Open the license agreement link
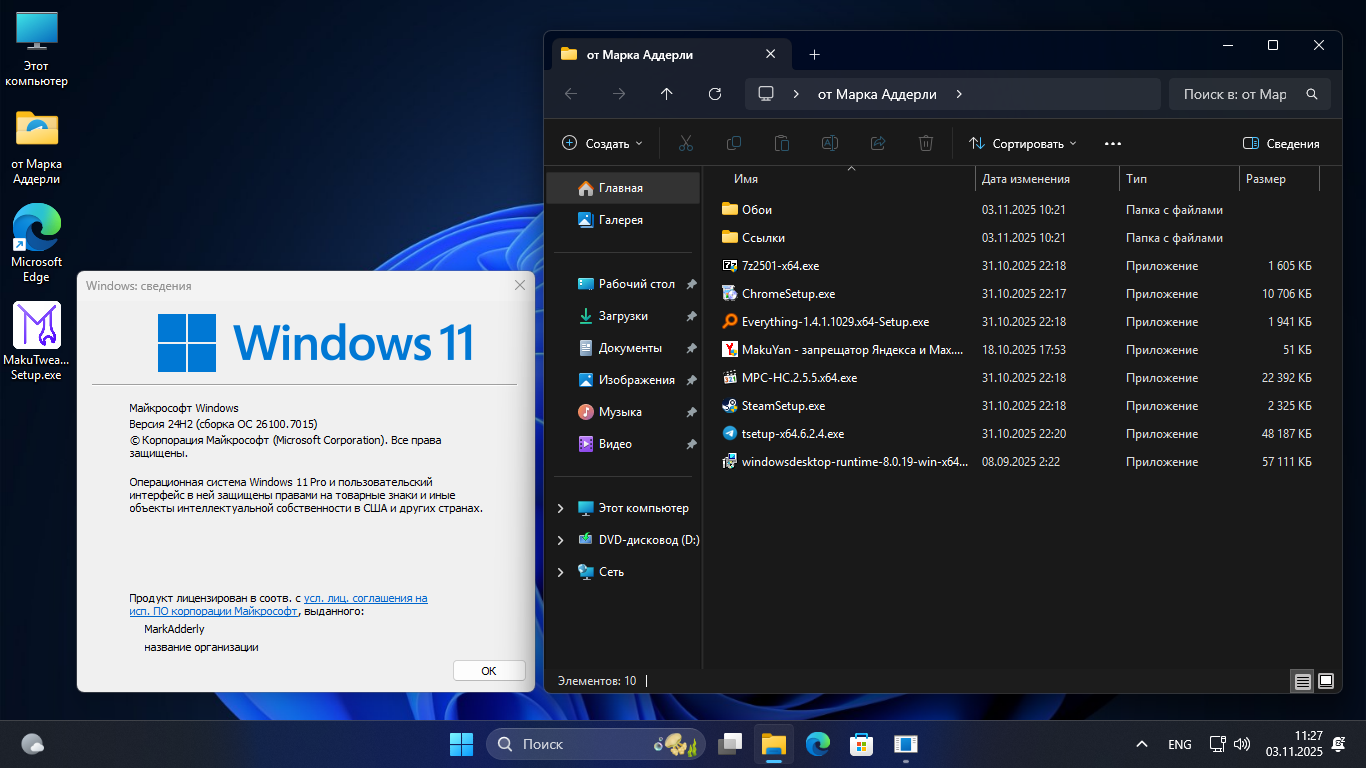This screenshot has width=1366, height=768. (x=365, y=598)
